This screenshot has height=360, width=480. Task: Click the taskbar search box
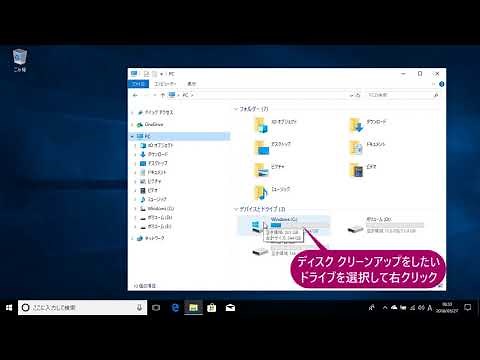(82, 307)
